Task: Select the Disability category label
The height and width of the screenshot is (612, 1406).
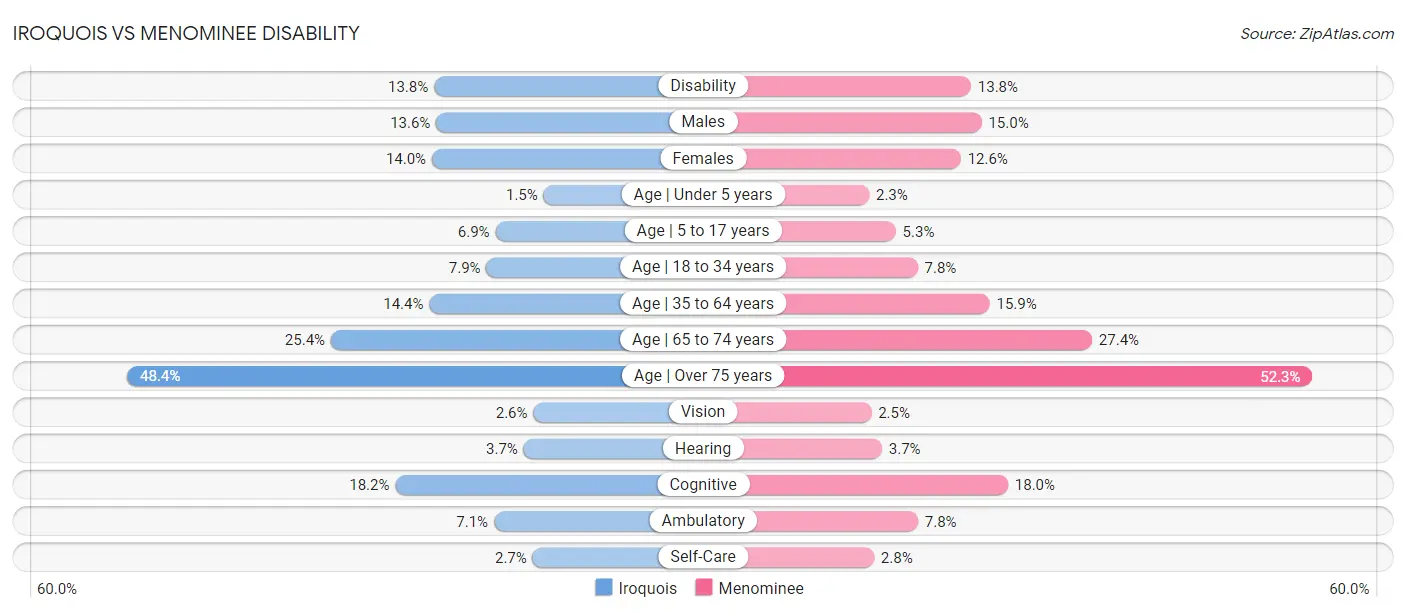Action: click(x=703, y=86)
